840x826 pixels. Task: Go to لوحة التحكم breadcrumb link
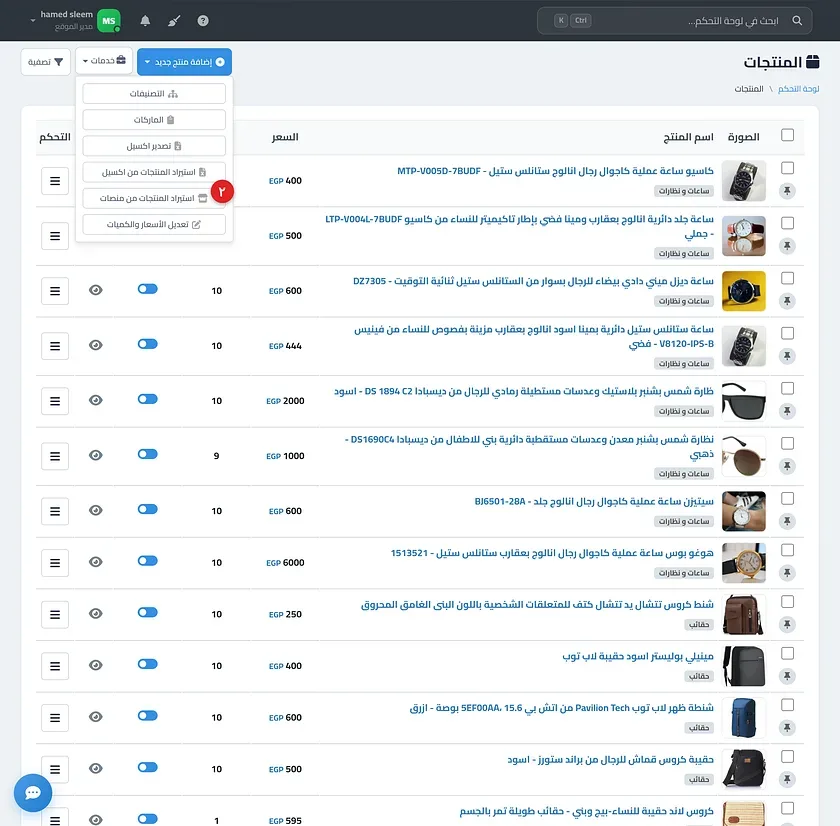tap(798, 89)
